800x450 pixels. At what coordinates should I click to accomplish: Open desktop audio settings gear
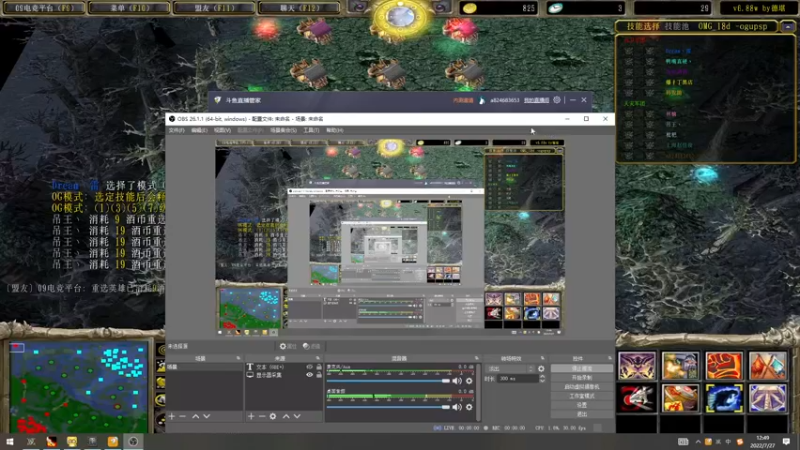(x=469, y=407)
